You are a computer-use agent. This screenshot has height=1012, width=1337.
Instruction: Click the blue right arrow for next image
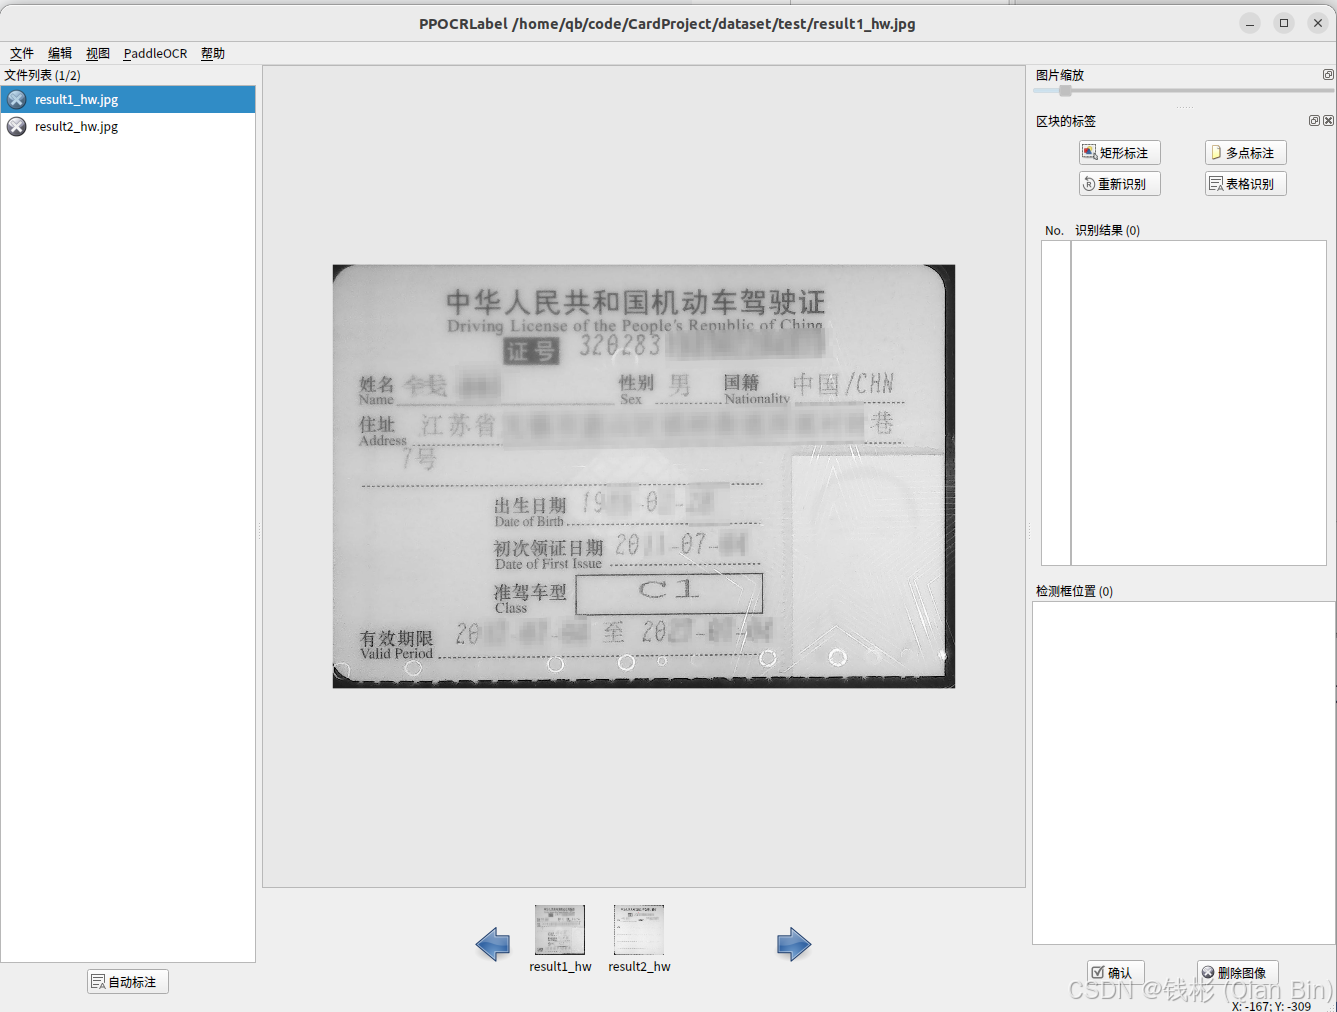click(x=793, y=944)
